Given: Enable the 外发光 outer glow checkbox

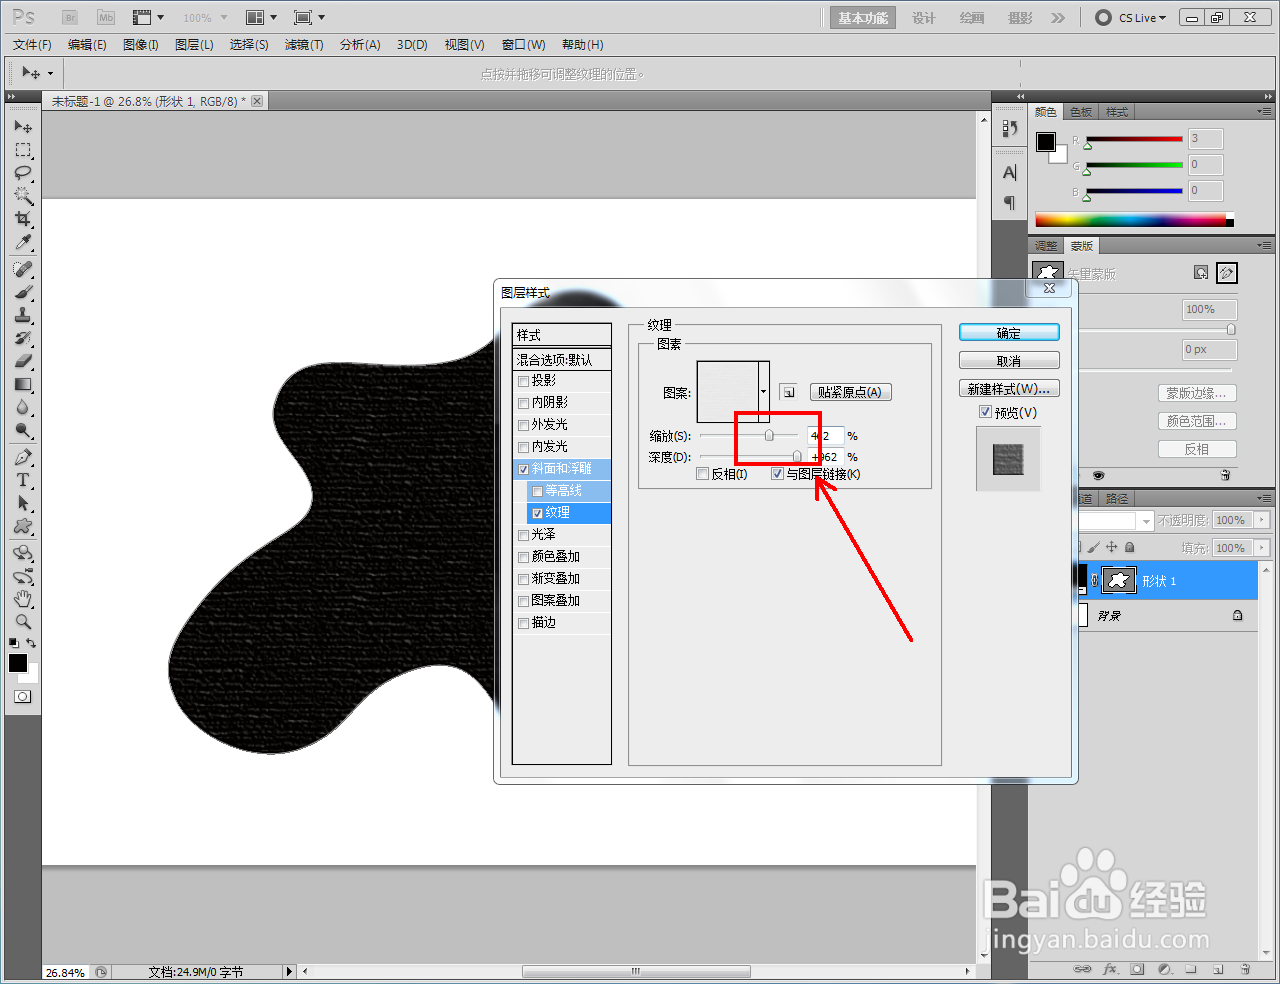Looking at the screenshot, I should pos(523,425).
